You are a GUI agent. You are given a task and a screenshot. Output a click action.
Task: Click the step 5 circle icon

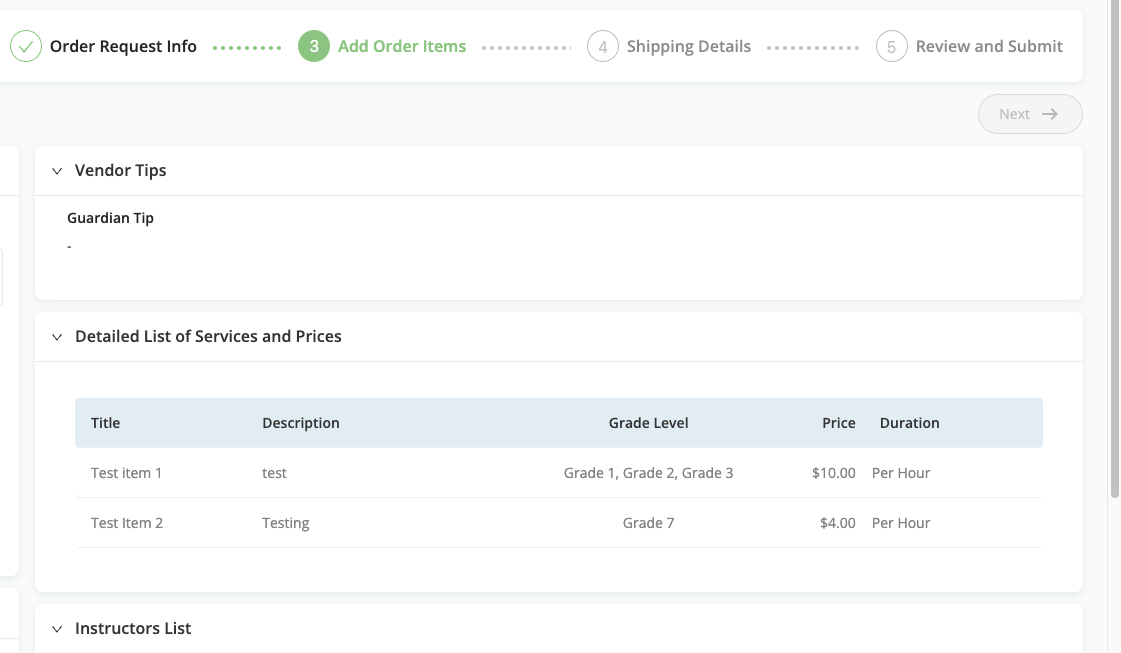pos(892,46)
